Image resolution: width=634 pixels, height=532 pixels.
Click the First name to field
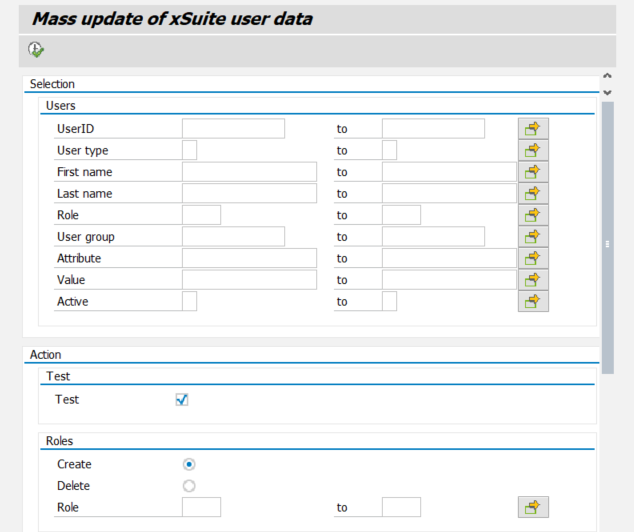tap(449, 172)
